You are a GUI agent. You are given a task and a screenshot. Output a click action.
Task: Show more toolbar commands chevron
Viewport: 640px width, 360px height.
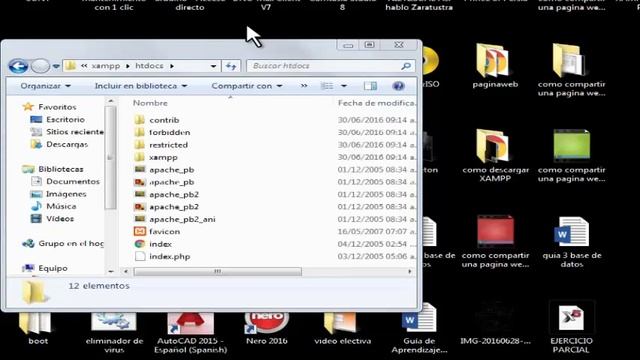304,86
